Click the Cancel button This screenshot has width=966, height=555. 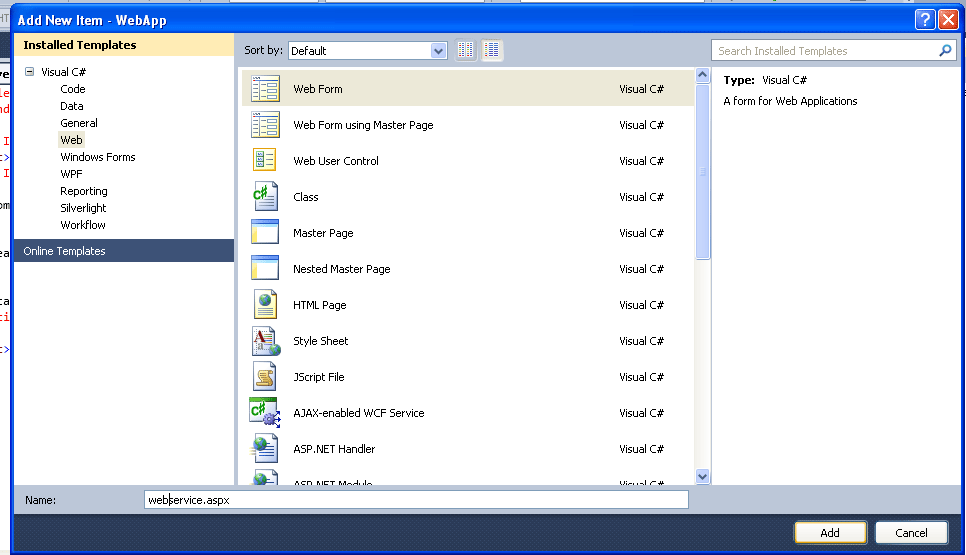911,532
